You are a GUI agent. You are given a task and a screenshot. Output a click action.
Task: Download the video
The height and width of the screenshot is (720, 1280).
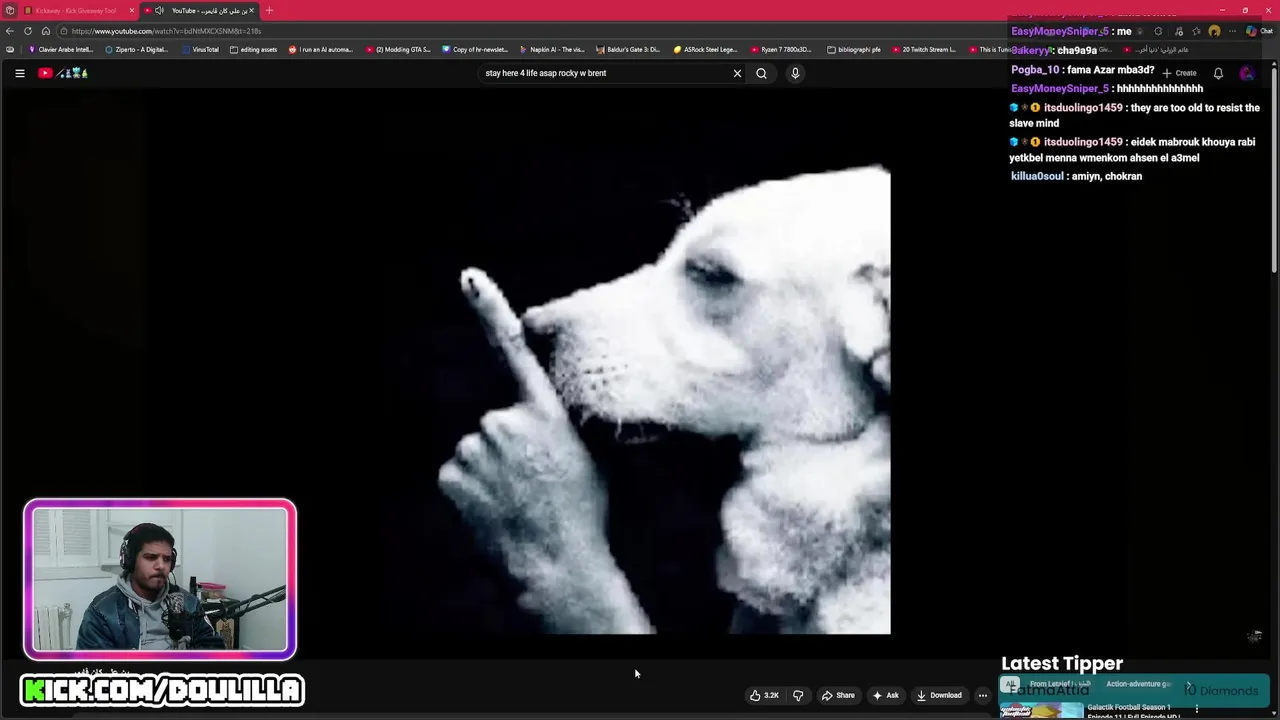[x=939, y=695]
